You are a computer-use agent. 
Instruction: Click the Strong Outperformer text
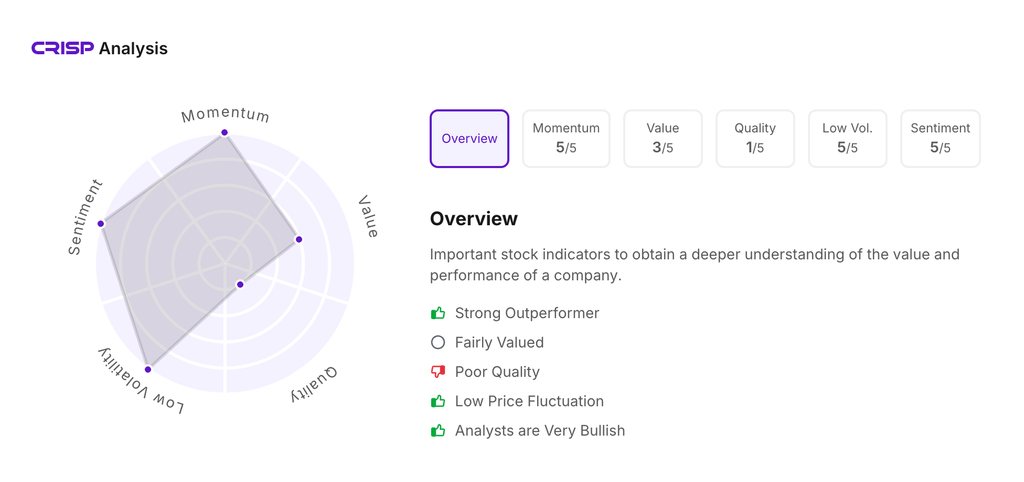tap(527, 313)
